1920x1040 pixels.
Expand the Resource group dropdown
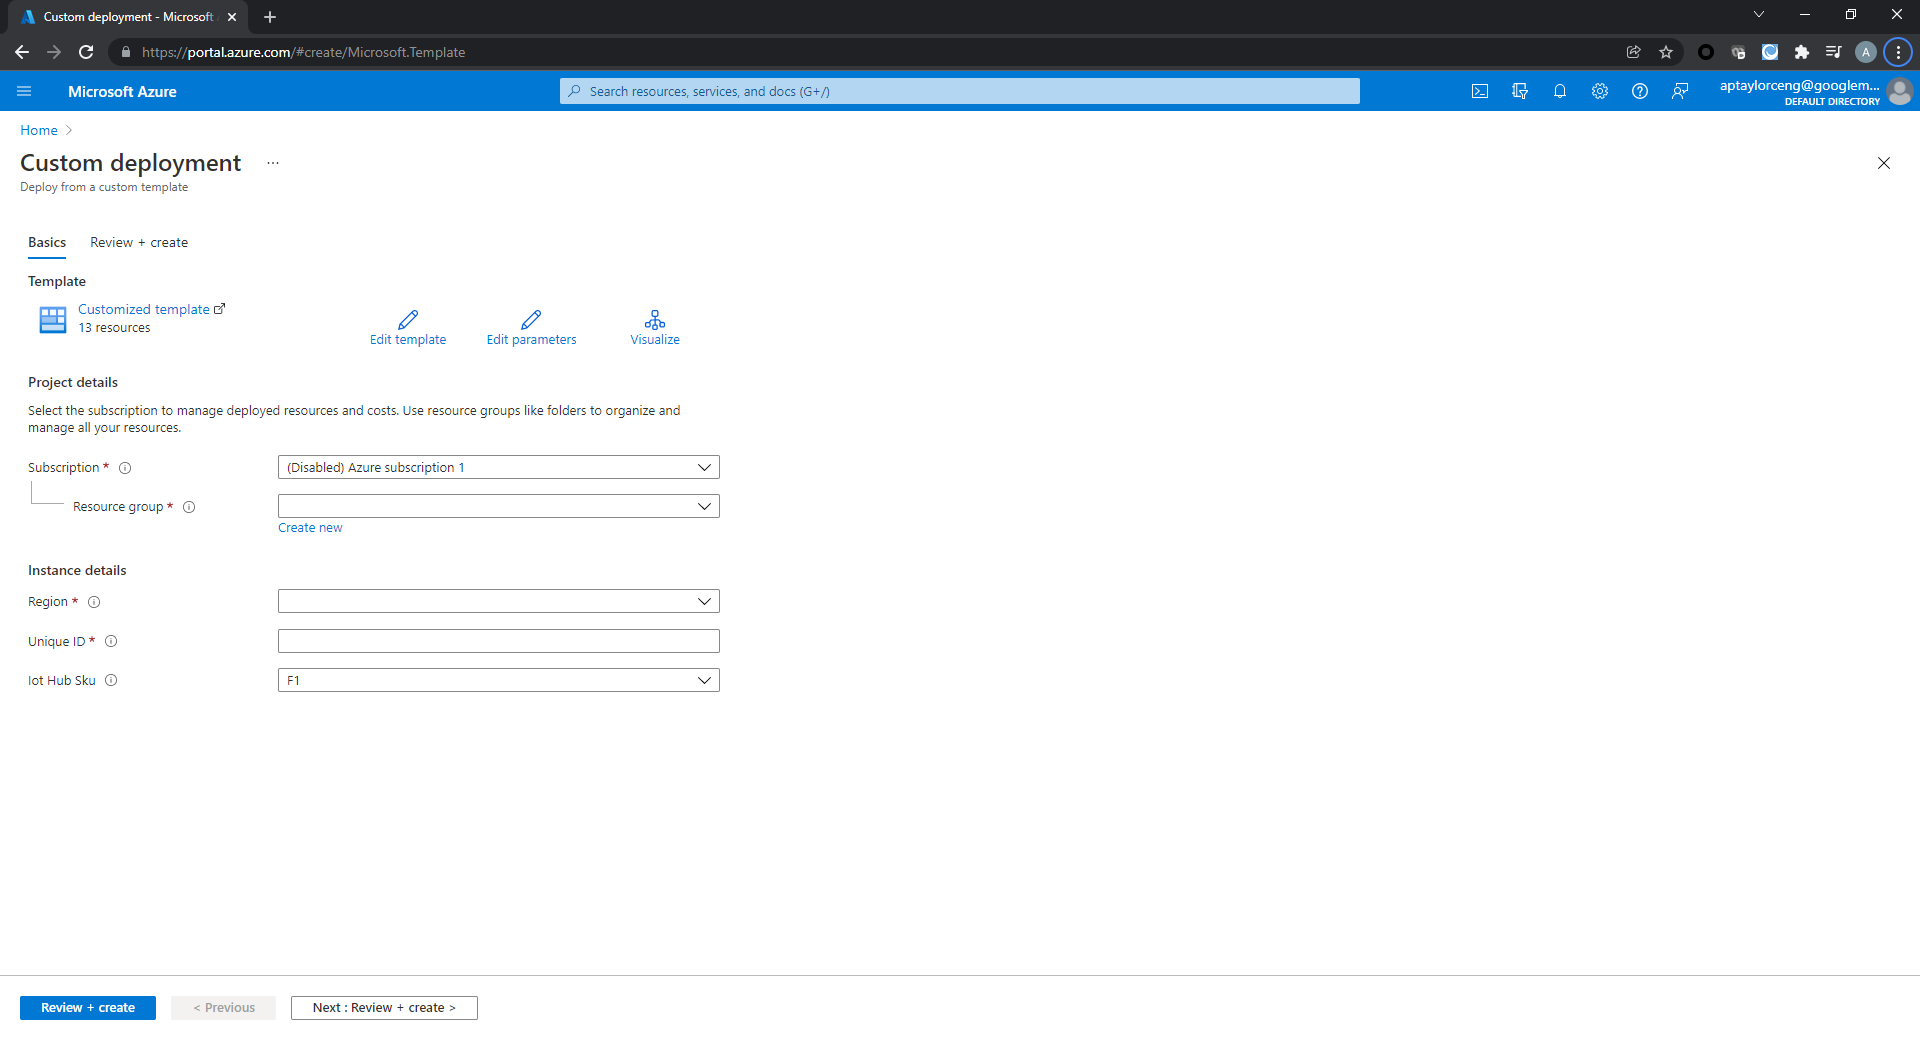tap(498, 506)
